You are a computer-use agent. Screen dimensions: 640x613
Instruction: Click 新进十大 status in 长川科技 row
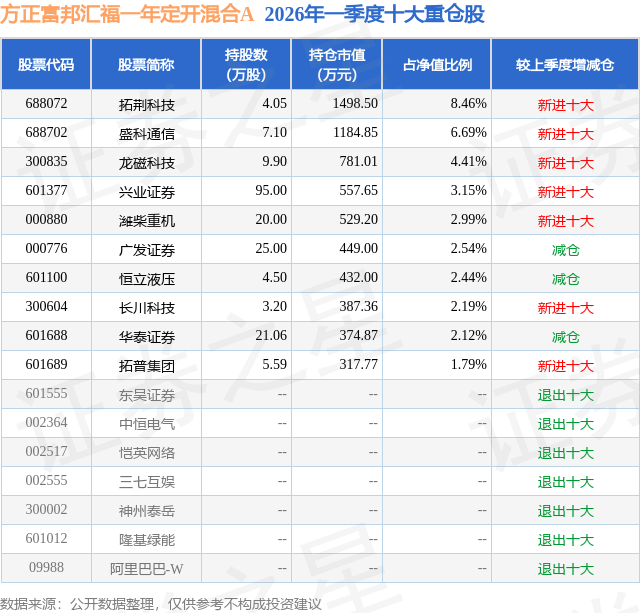[565, 308]
